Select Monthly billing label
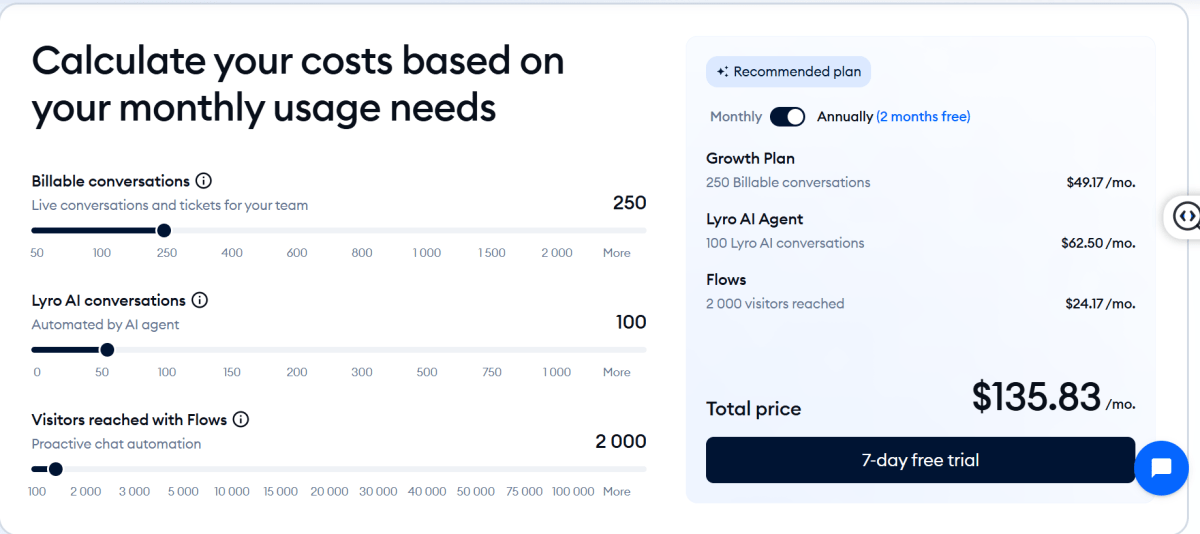 [x=736, y=117]
